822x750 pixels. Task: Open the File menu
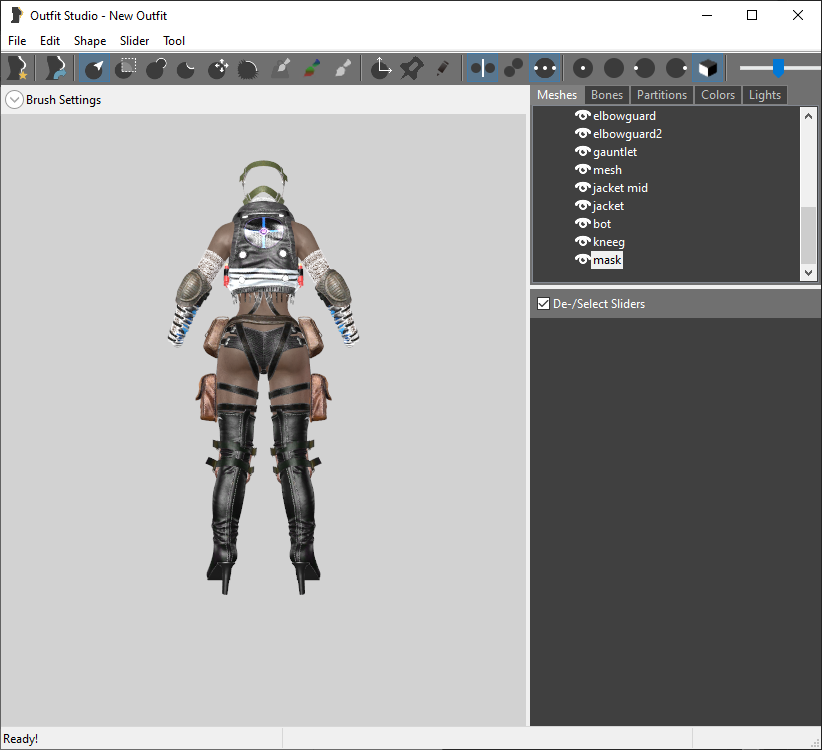17,41
